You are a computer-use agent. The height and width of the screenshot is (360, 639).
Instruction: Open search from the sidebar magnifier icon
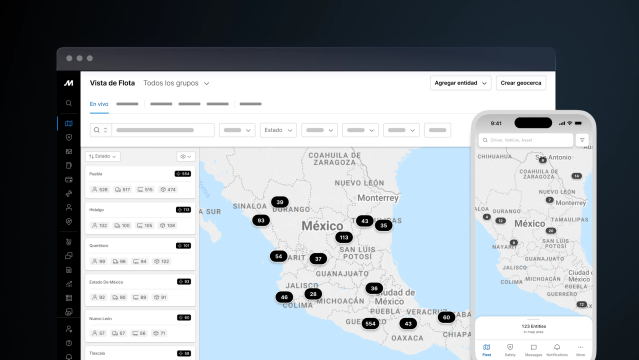(x=69, y=103)
